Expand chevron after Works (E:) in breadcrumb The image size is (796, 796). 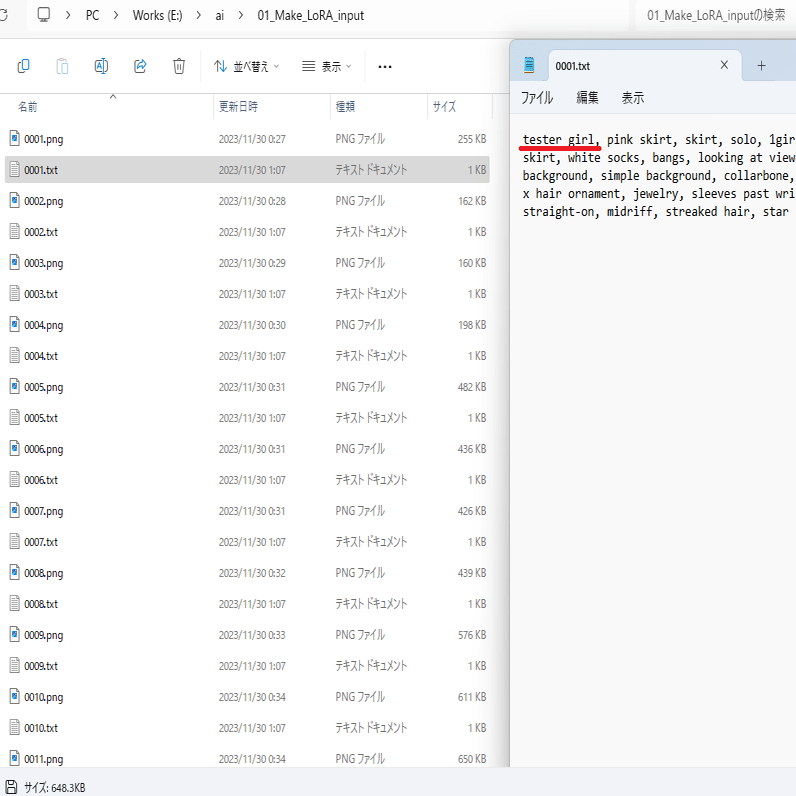click(x=198, y=15)
